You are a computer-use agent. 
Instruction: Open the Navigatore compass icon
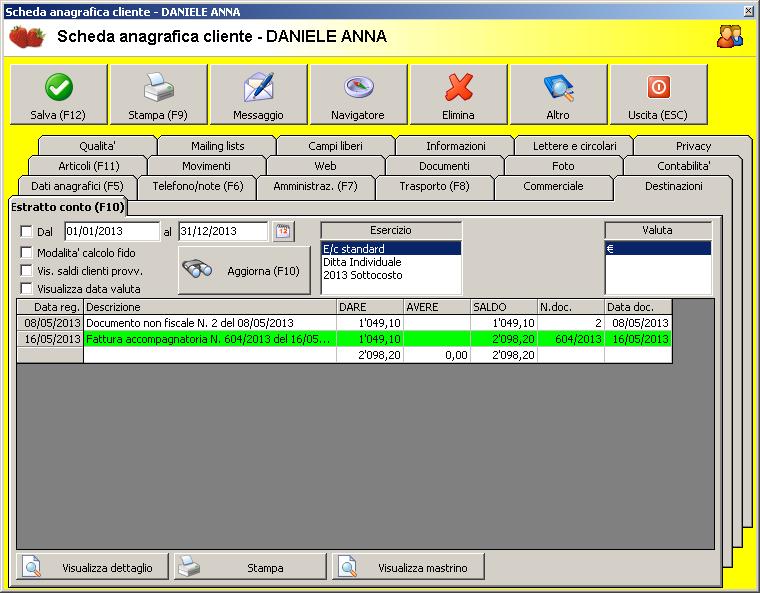point(359,87)
